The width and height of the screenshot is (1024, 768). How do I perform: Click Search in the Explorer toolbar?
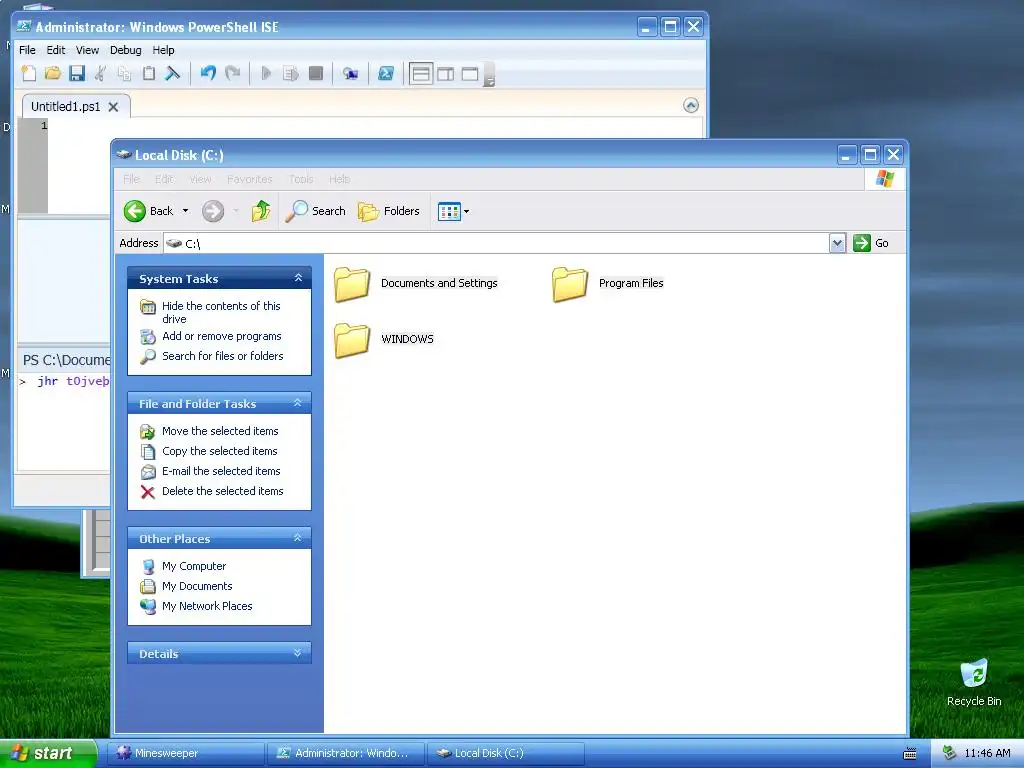315,211
